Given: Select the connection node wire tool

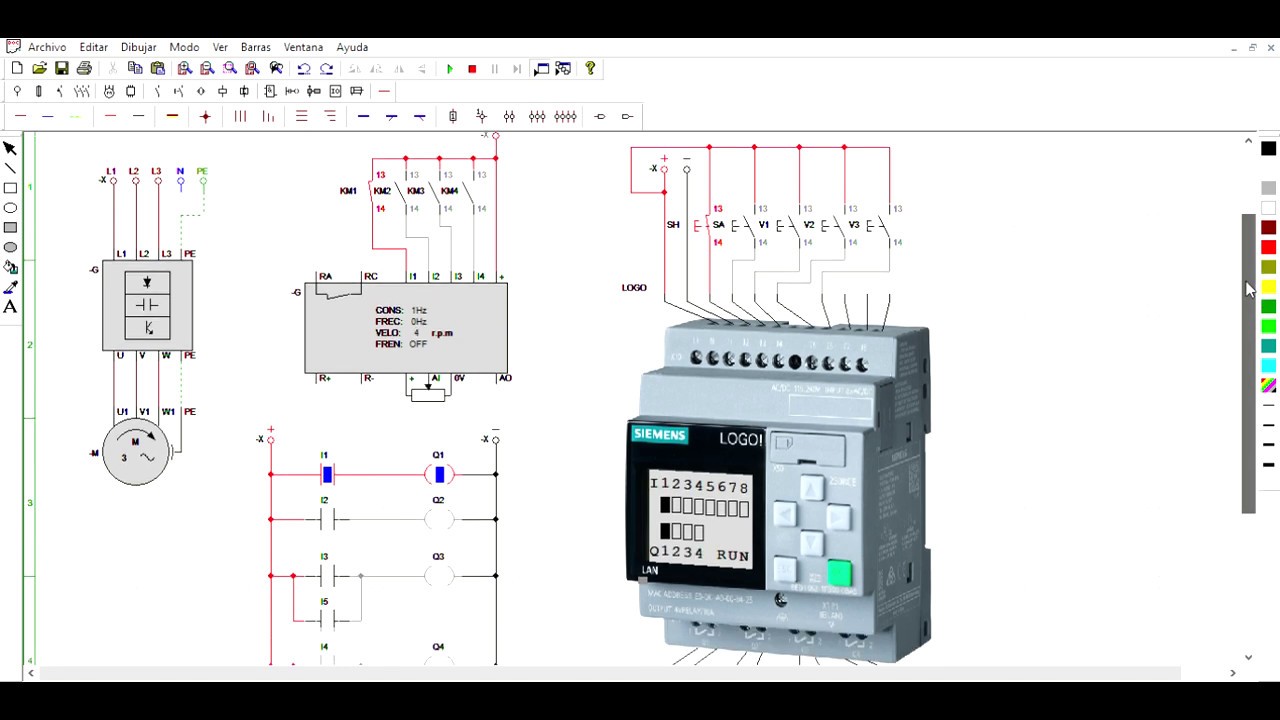Looking at the screenshot, I should [206, 116].
